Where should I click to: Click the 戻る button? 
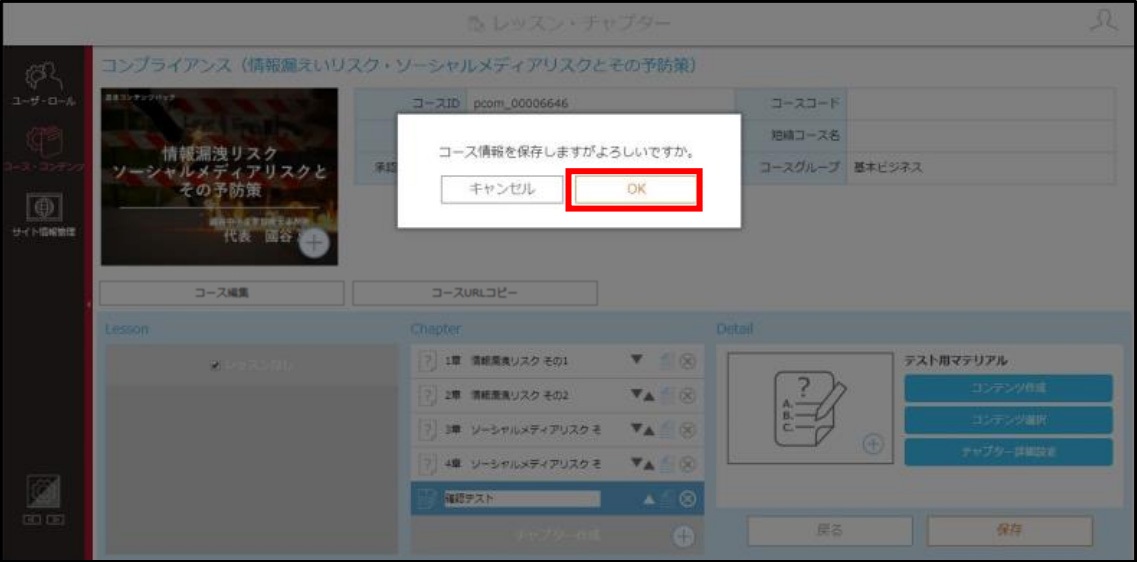point(830,530)
